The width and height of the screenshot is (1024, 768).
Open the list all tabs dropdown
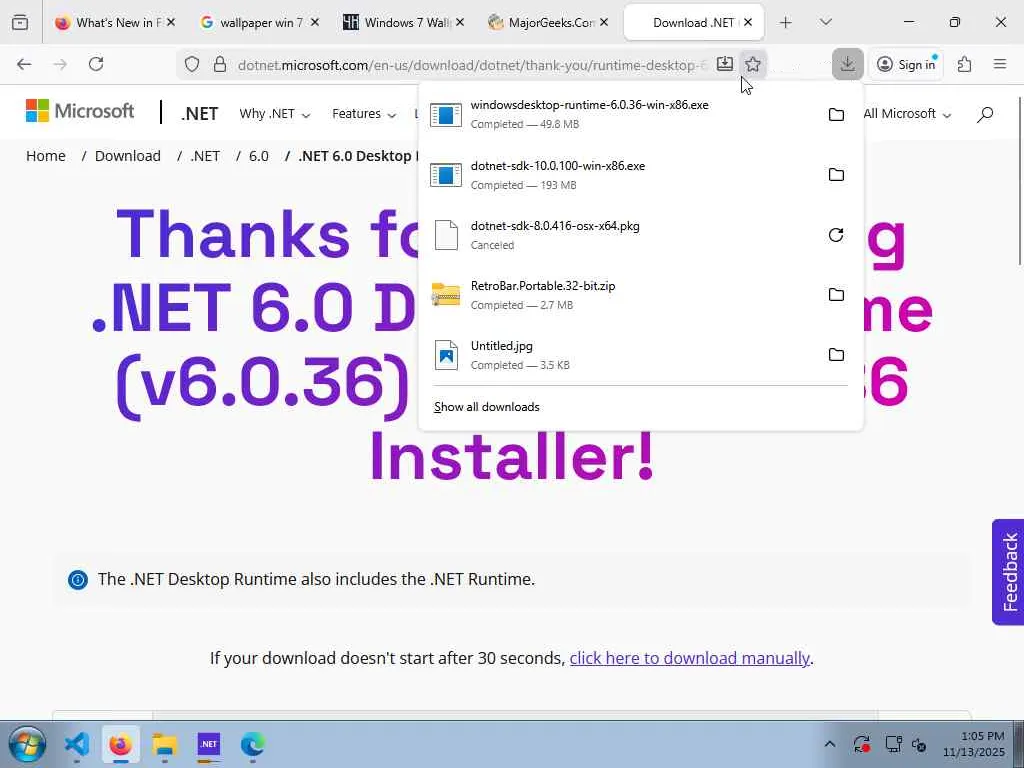pos(825,22)
